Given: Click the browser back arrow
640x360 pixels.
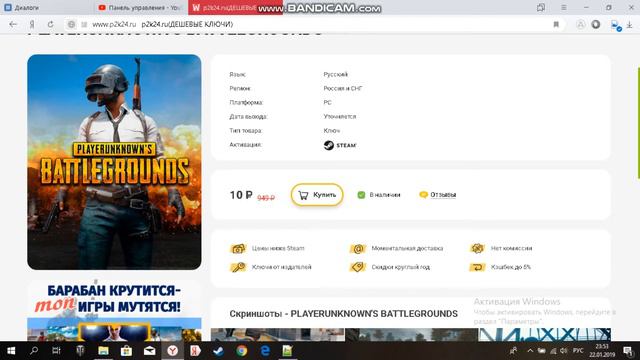Looking at the screenshot, I should [13, 24].
